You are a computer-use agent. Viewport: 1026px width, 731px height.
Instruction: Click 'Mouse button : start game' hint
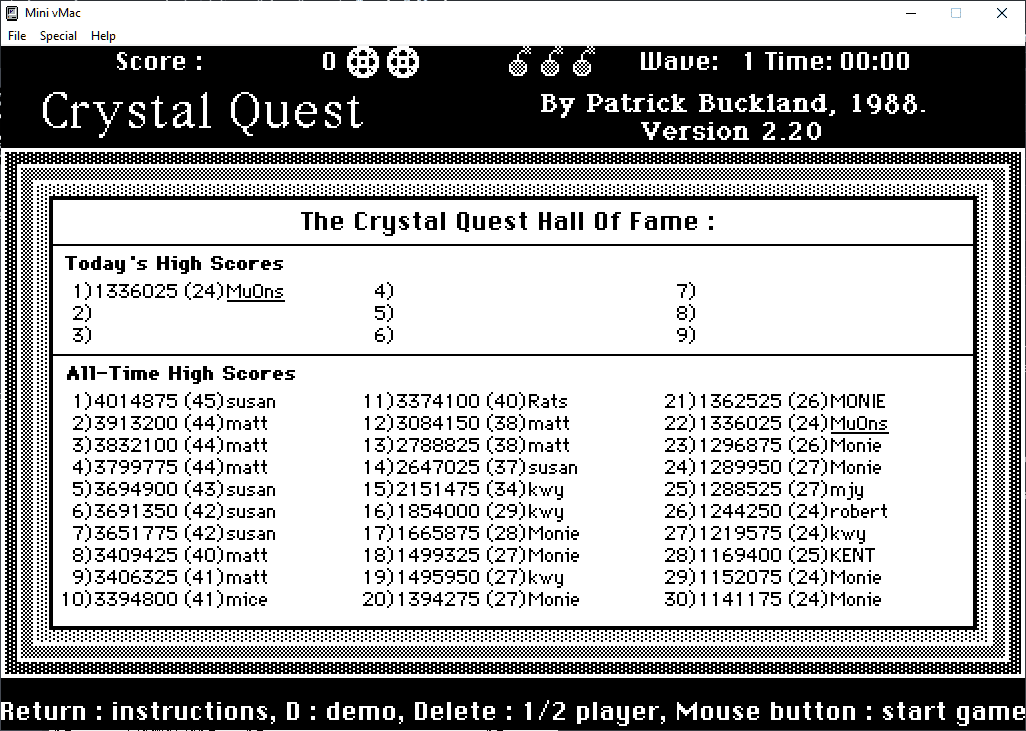point(851,712)
